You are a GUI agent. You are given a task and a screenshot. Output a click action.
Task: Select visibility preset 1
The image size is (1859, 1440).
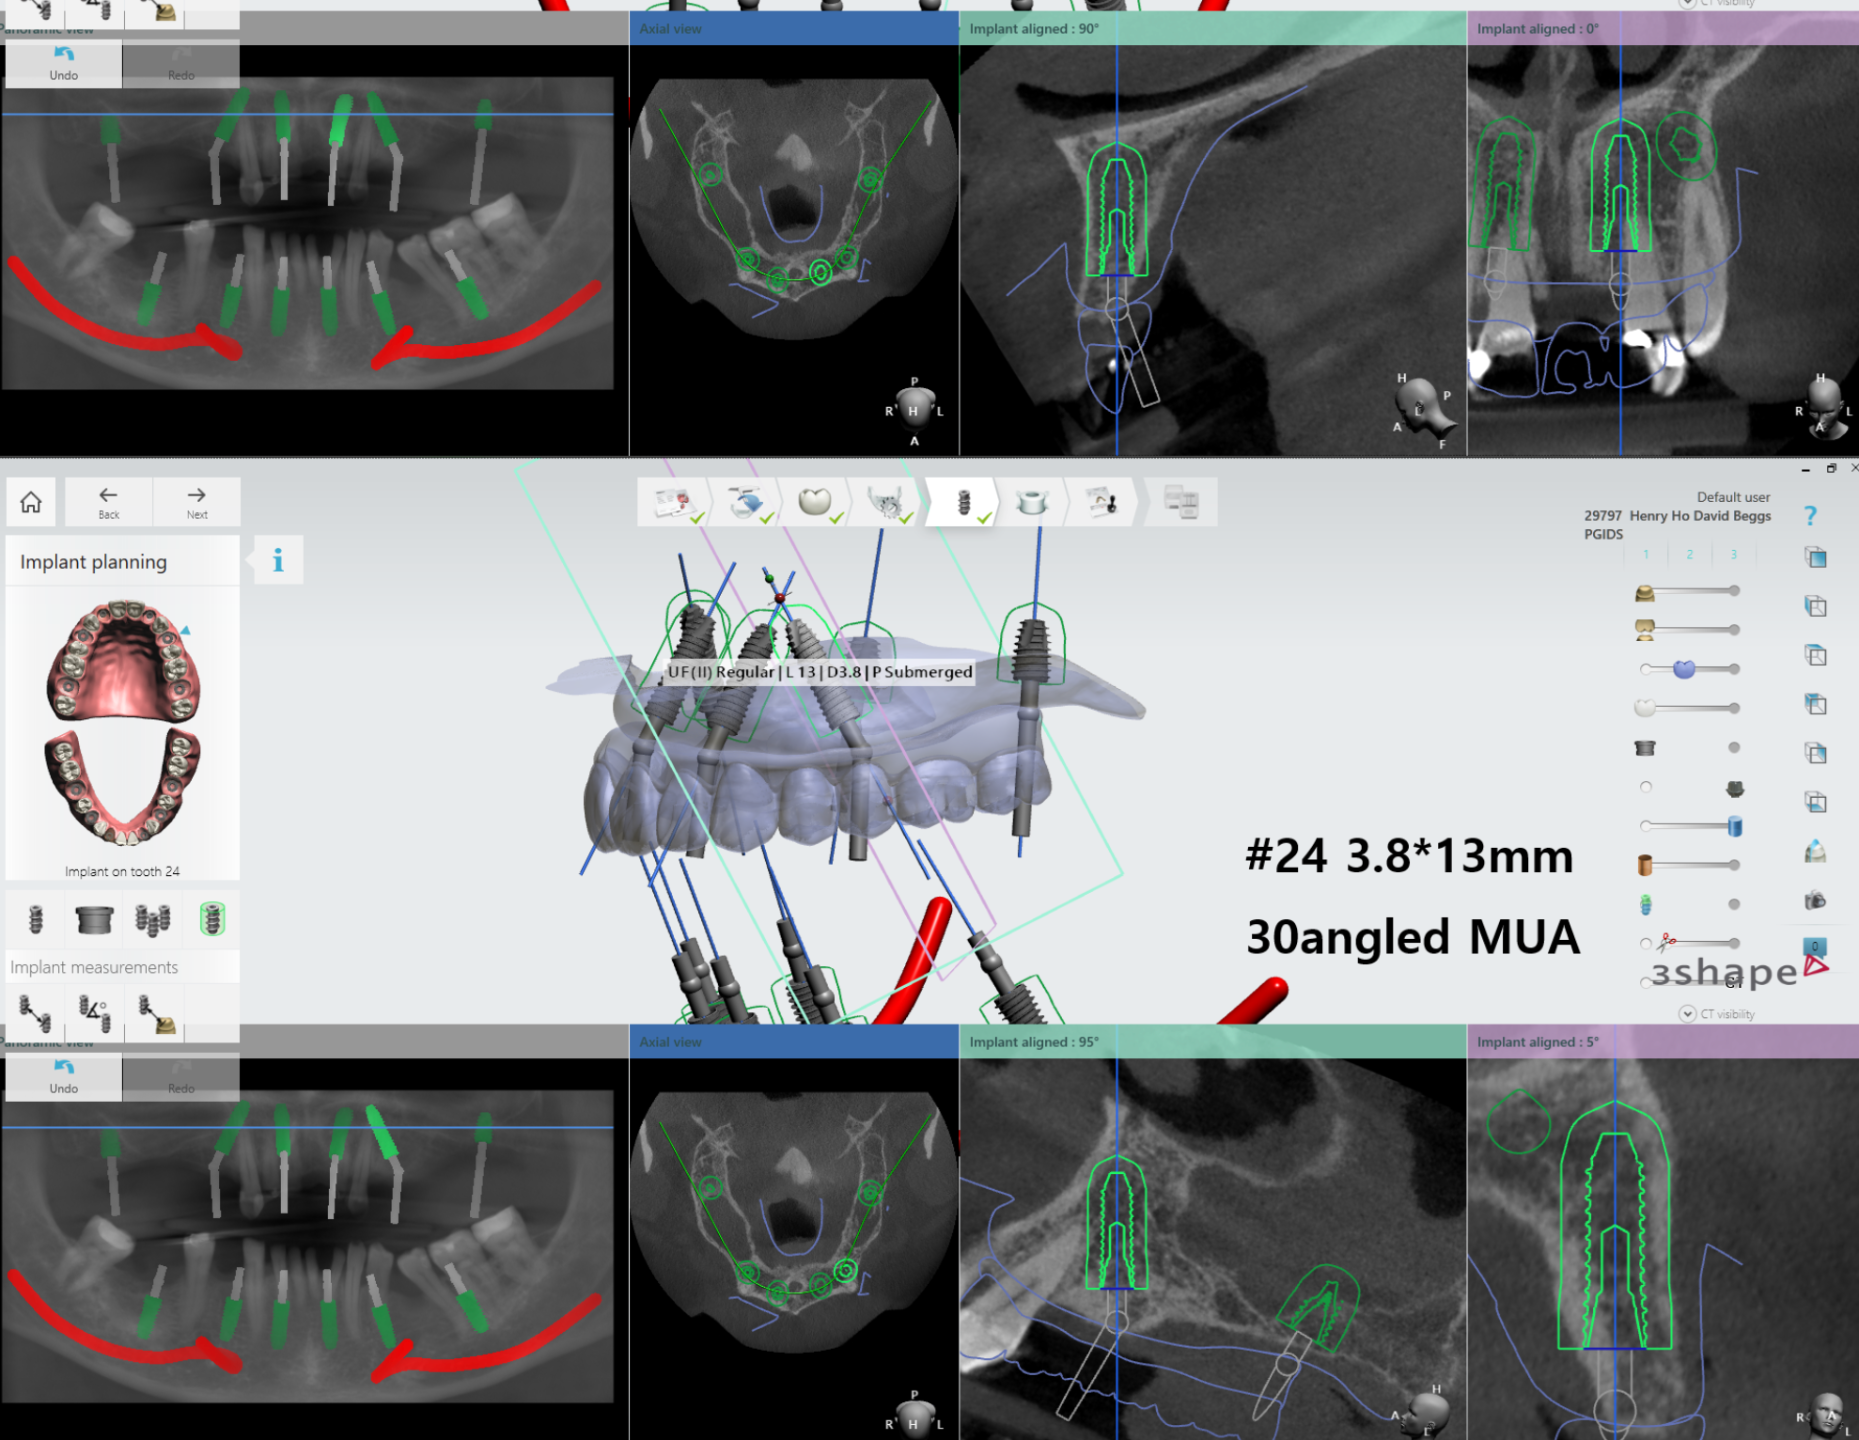(1646, 554)
